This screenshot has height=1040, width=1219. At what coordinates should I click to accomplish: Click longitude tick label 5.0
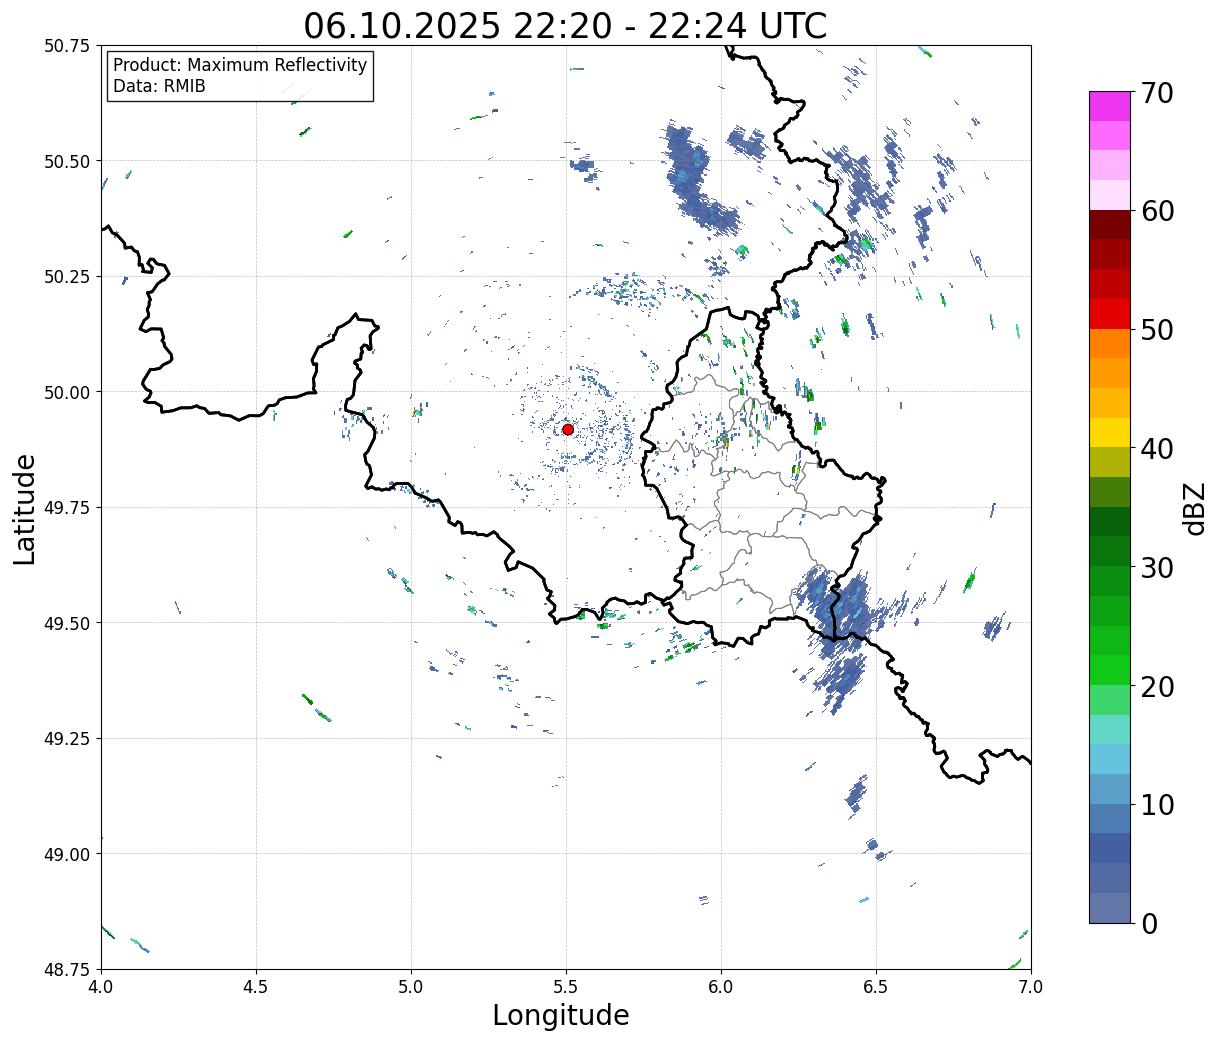point(411,987)
